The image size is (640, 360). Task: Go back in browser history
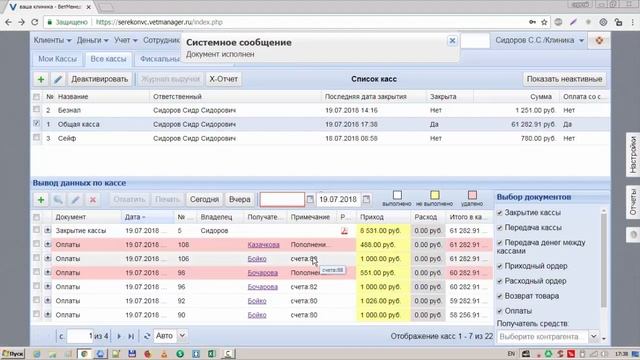pos(8,22)
